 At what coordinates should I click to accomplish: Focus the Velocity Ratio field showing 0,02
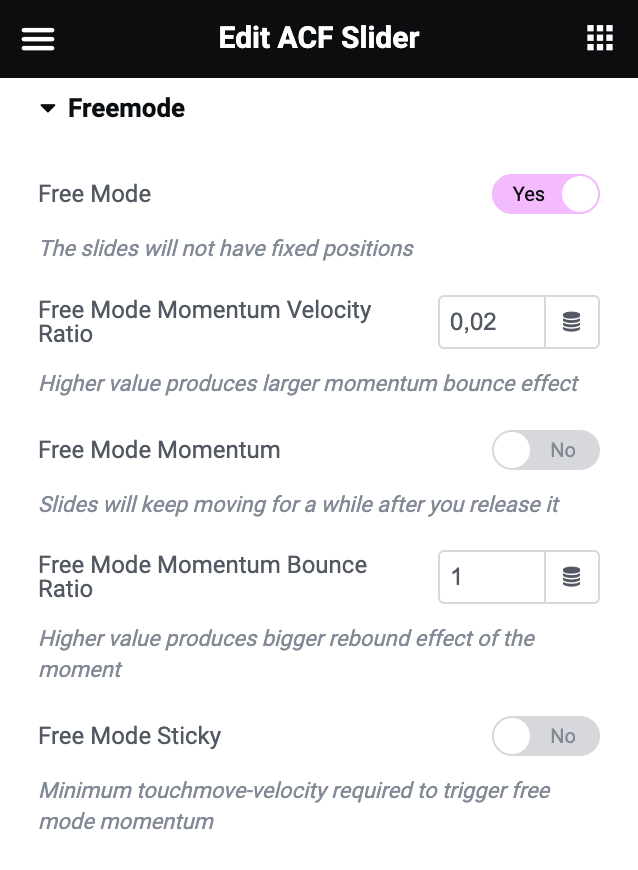coord(492,322)
